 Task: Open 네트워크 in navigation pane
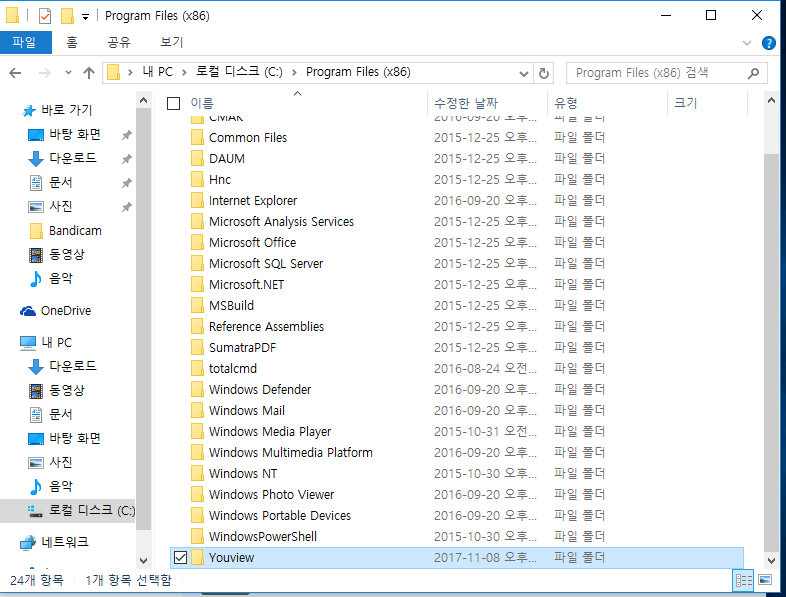pos(65,542)
